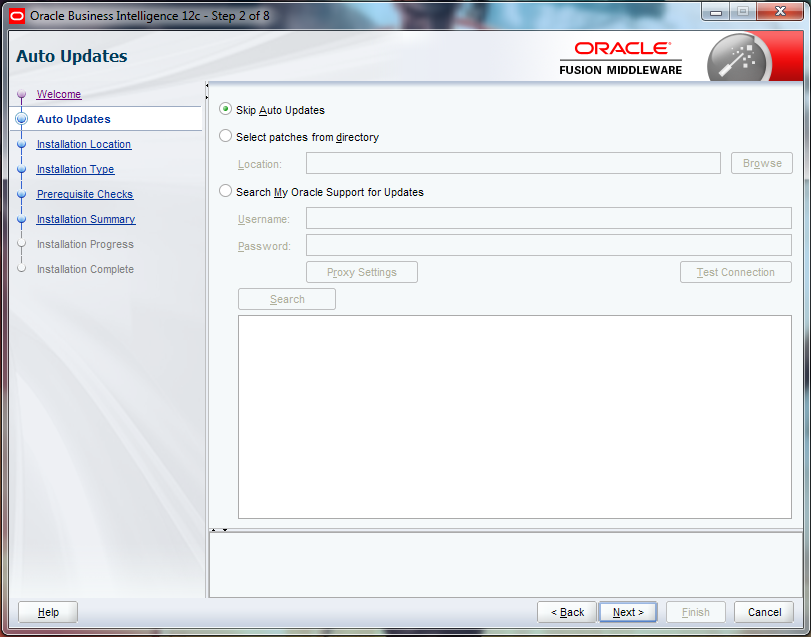Go to the Welcome step link
The width and height of the screenshot is (811, 637).
(59, 94)
